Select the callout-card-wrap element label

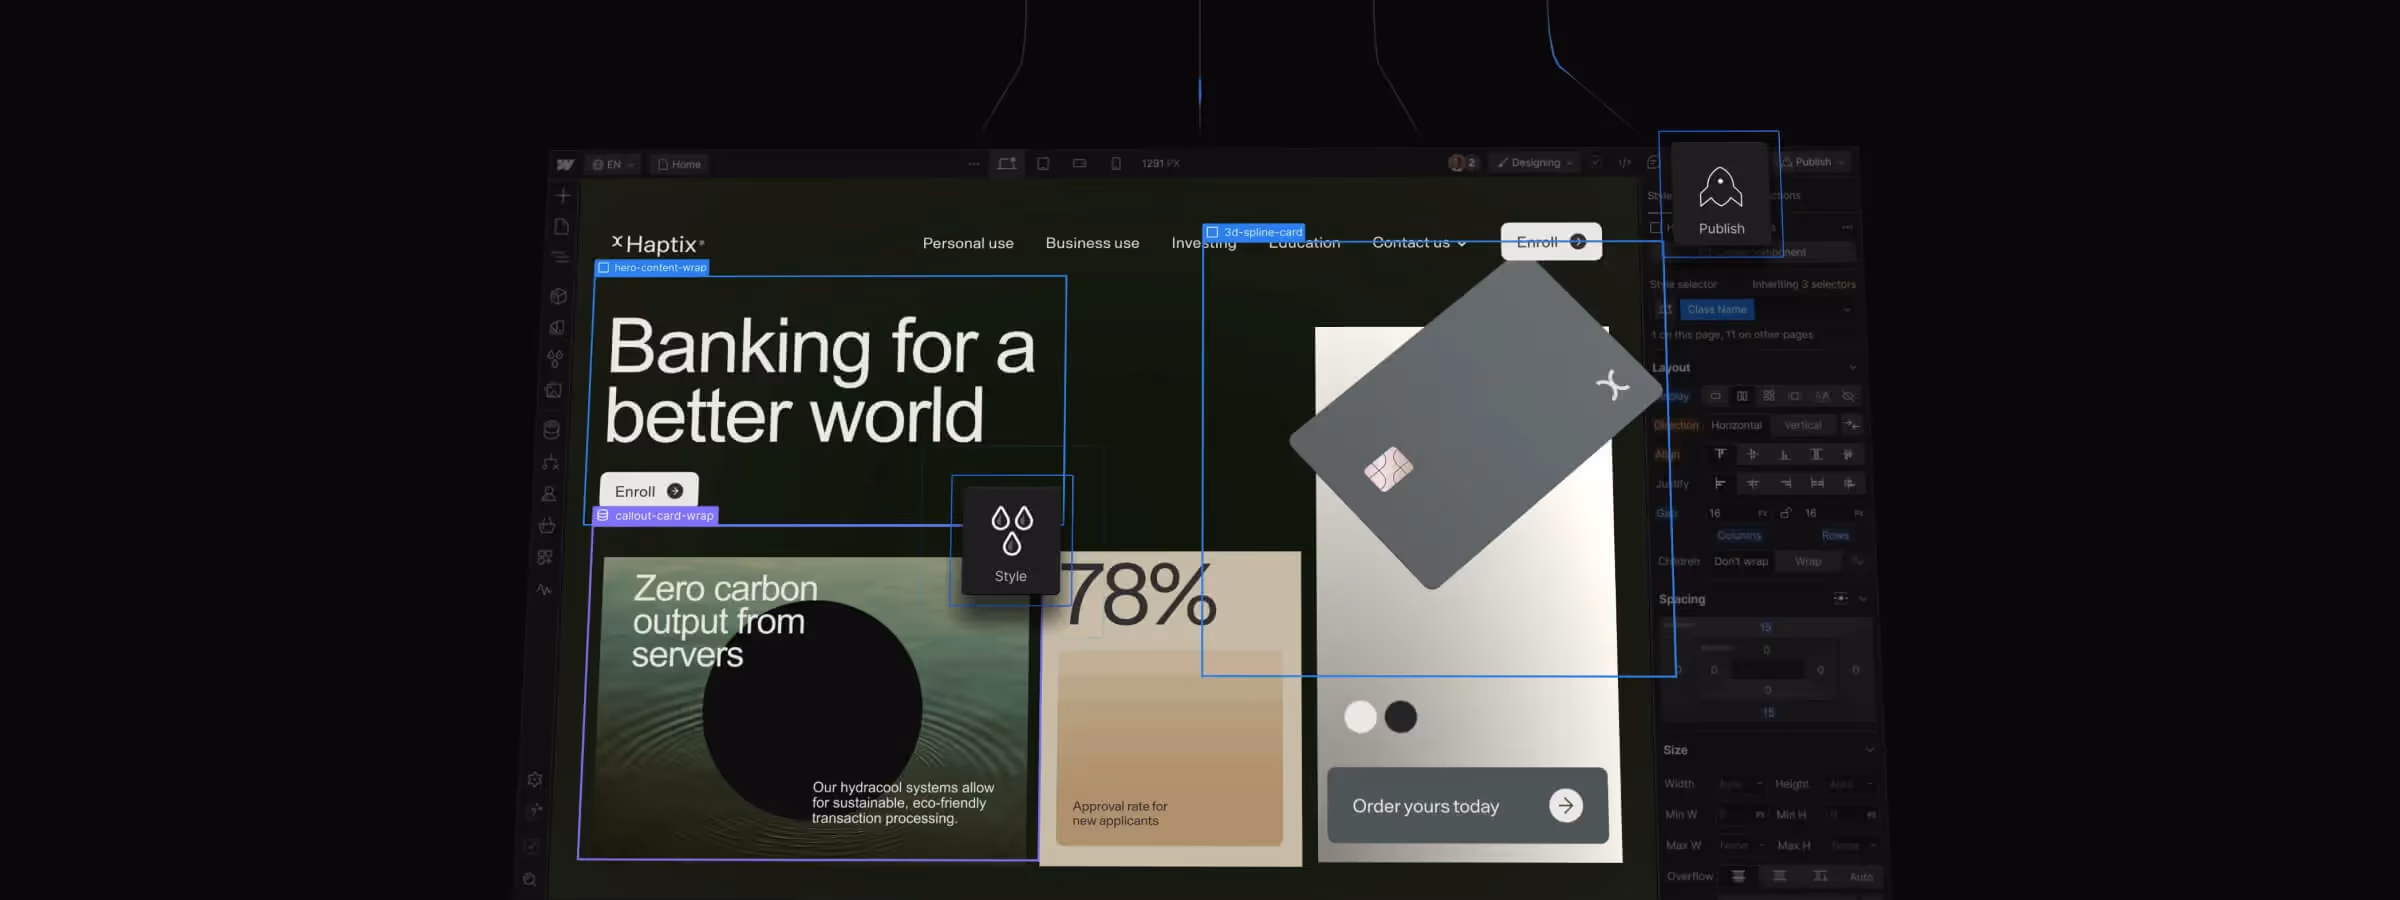pos(655,516)
